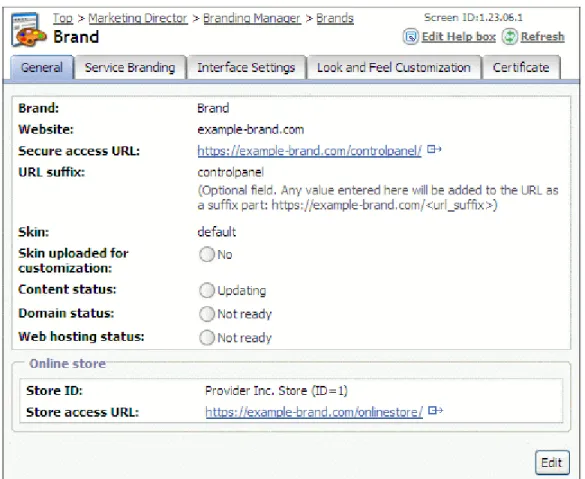Open the Certificate tab
Viewport: 585px width, 479px height.
coord(521,68)
